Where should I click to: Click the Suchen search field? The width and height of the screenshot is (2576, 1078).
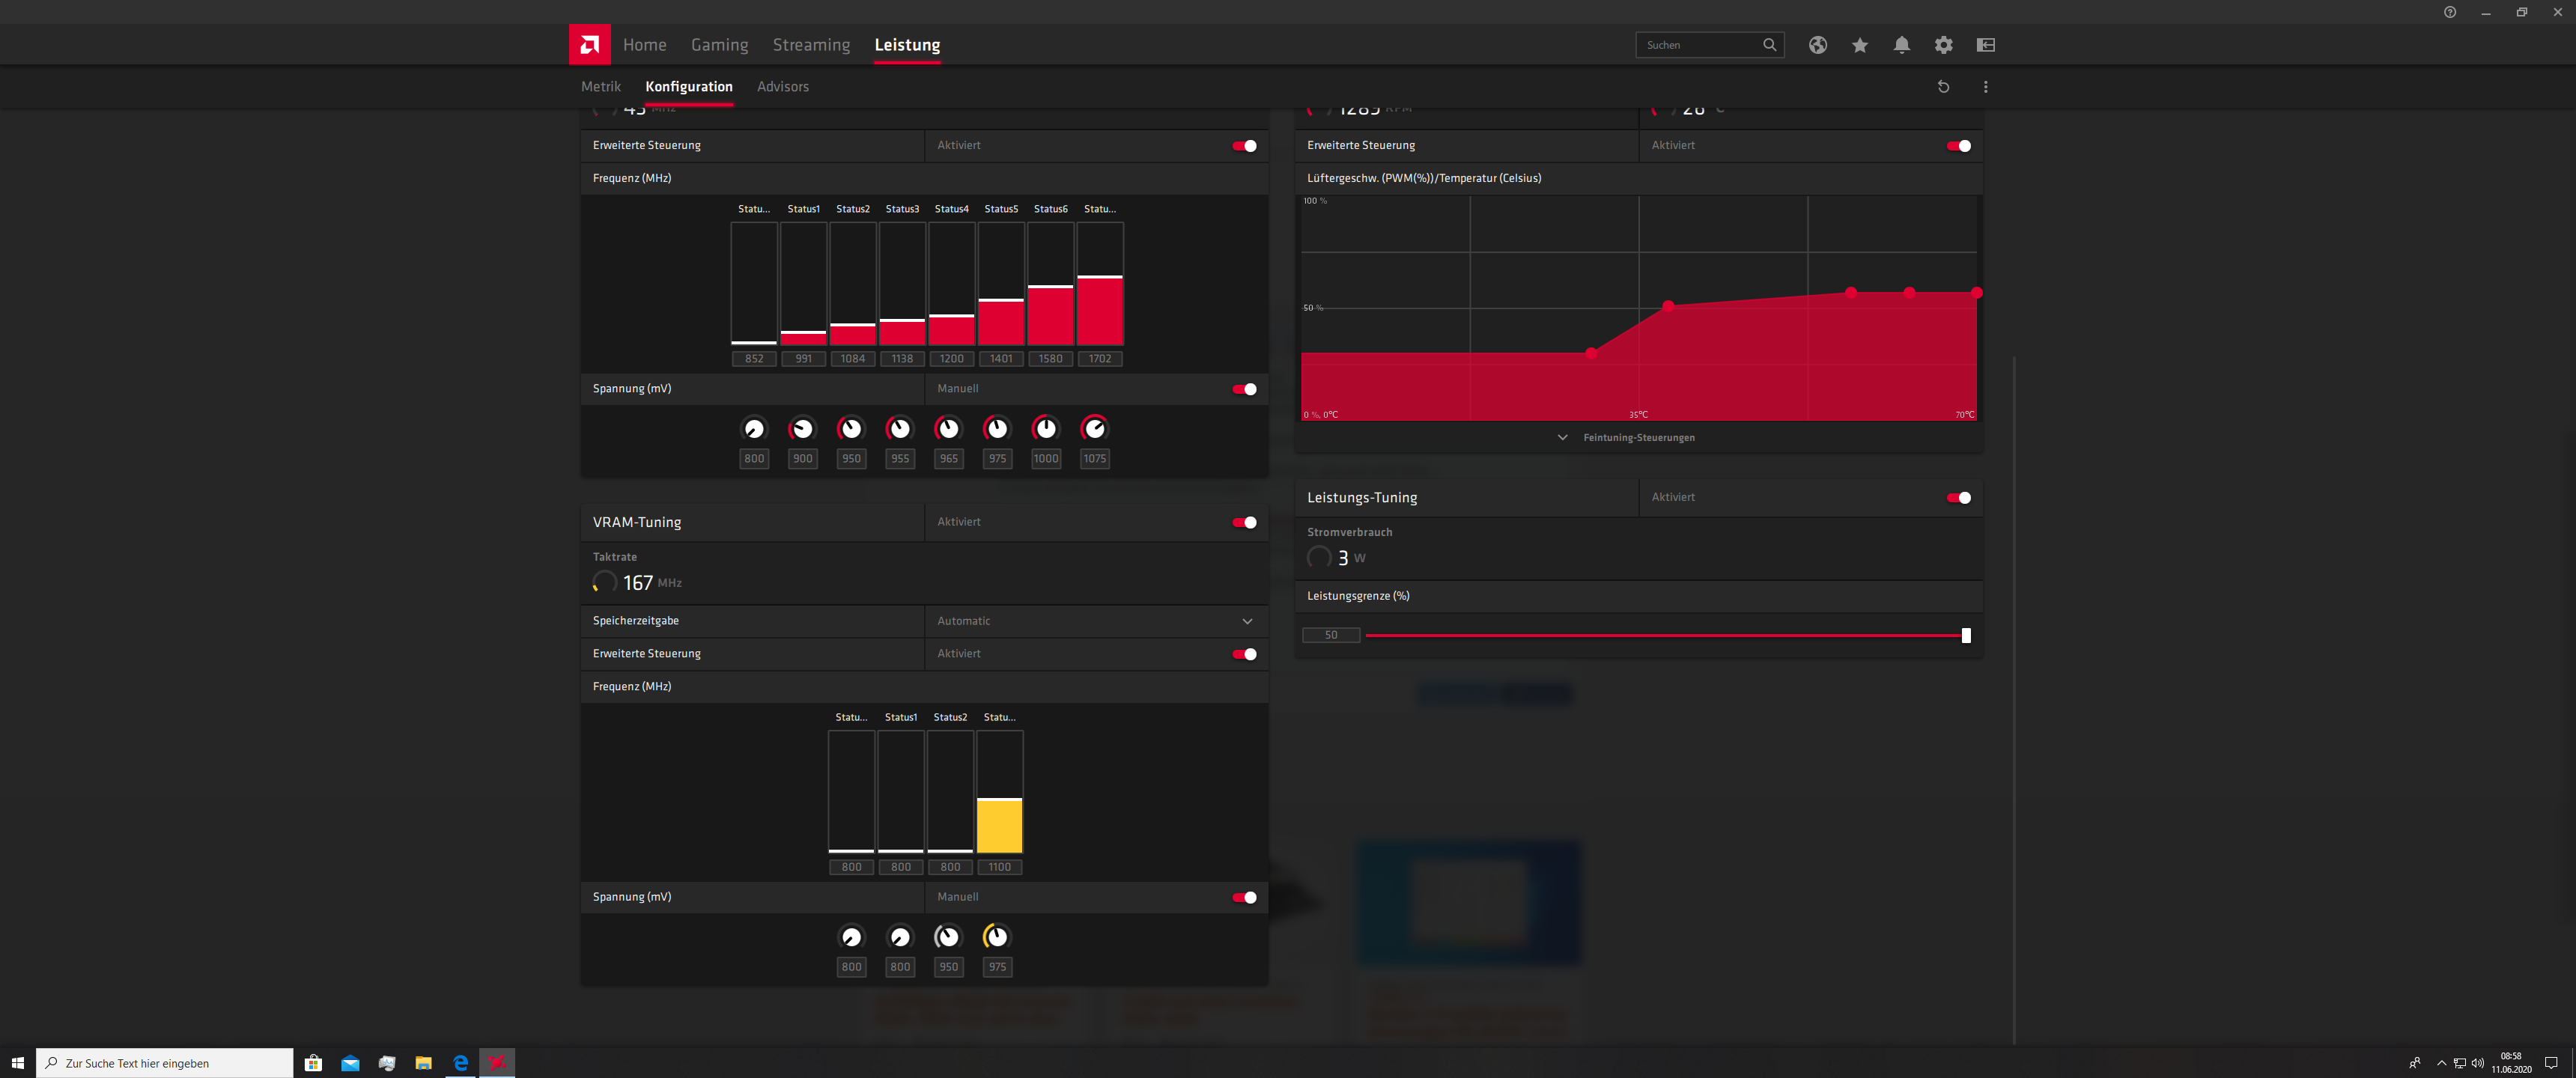(x=1698, y=45)
